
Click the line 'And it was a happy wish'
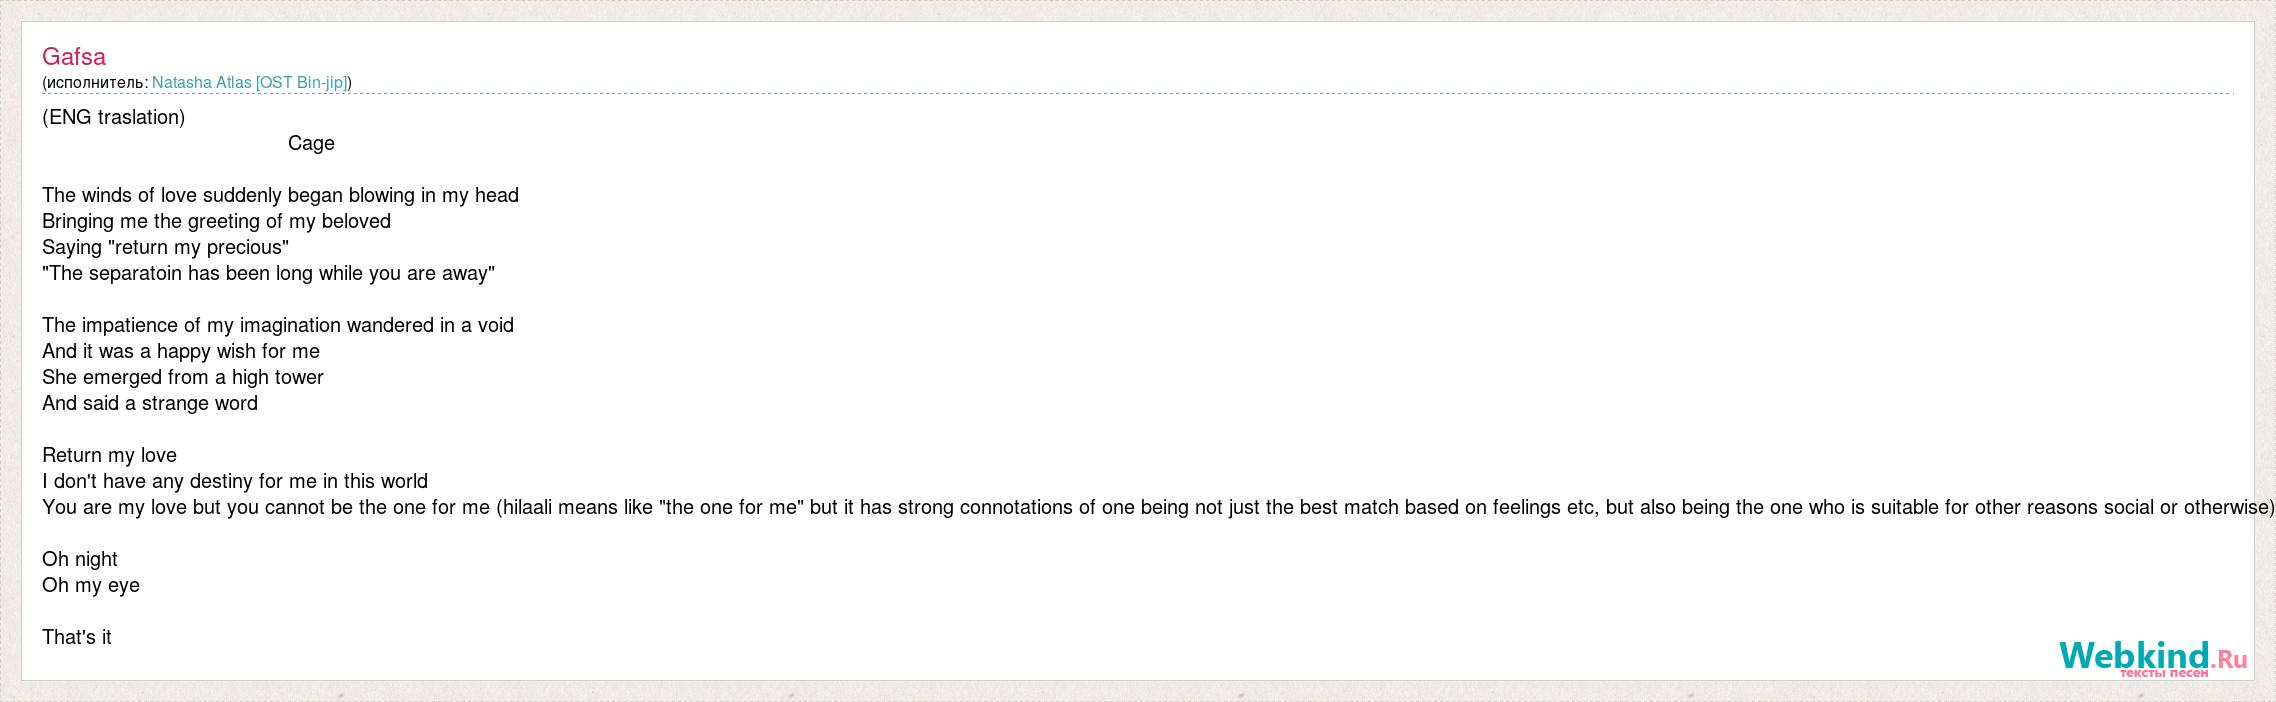click(x=181, y=352)
